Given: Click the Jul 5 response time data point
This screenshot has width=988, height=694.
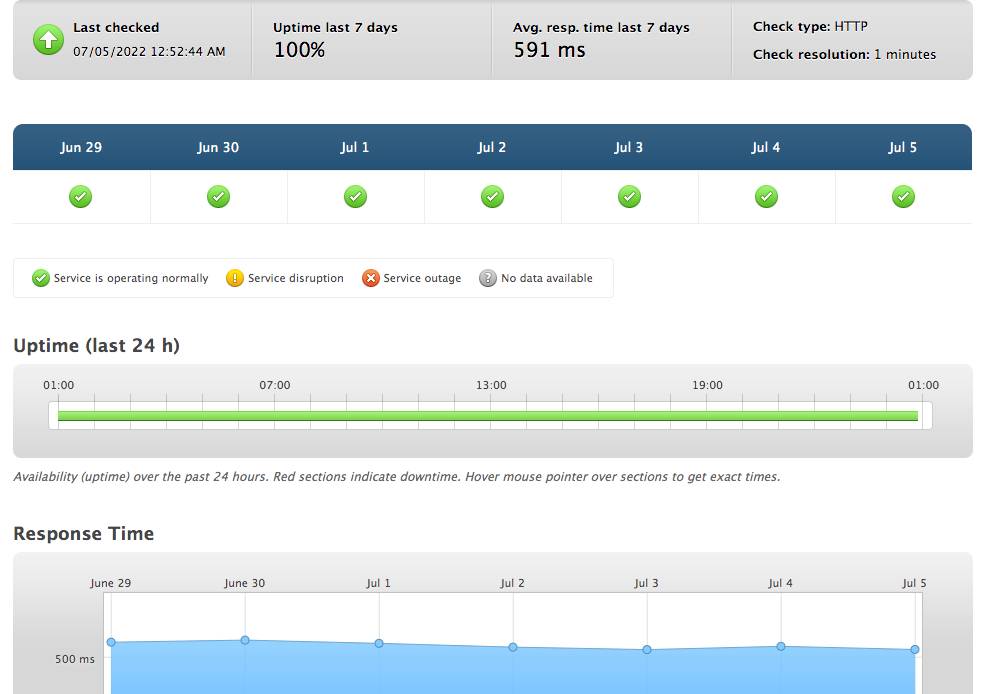Looking at the screenshot, I should click(915, 649).
